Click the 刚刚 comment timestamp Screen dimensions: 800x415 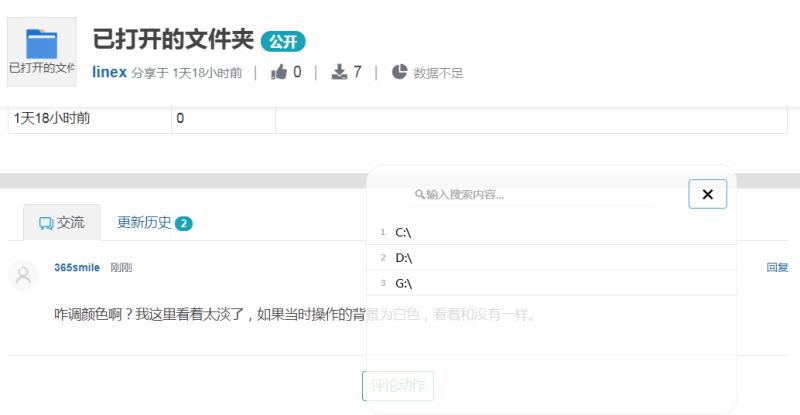[121, 267]
